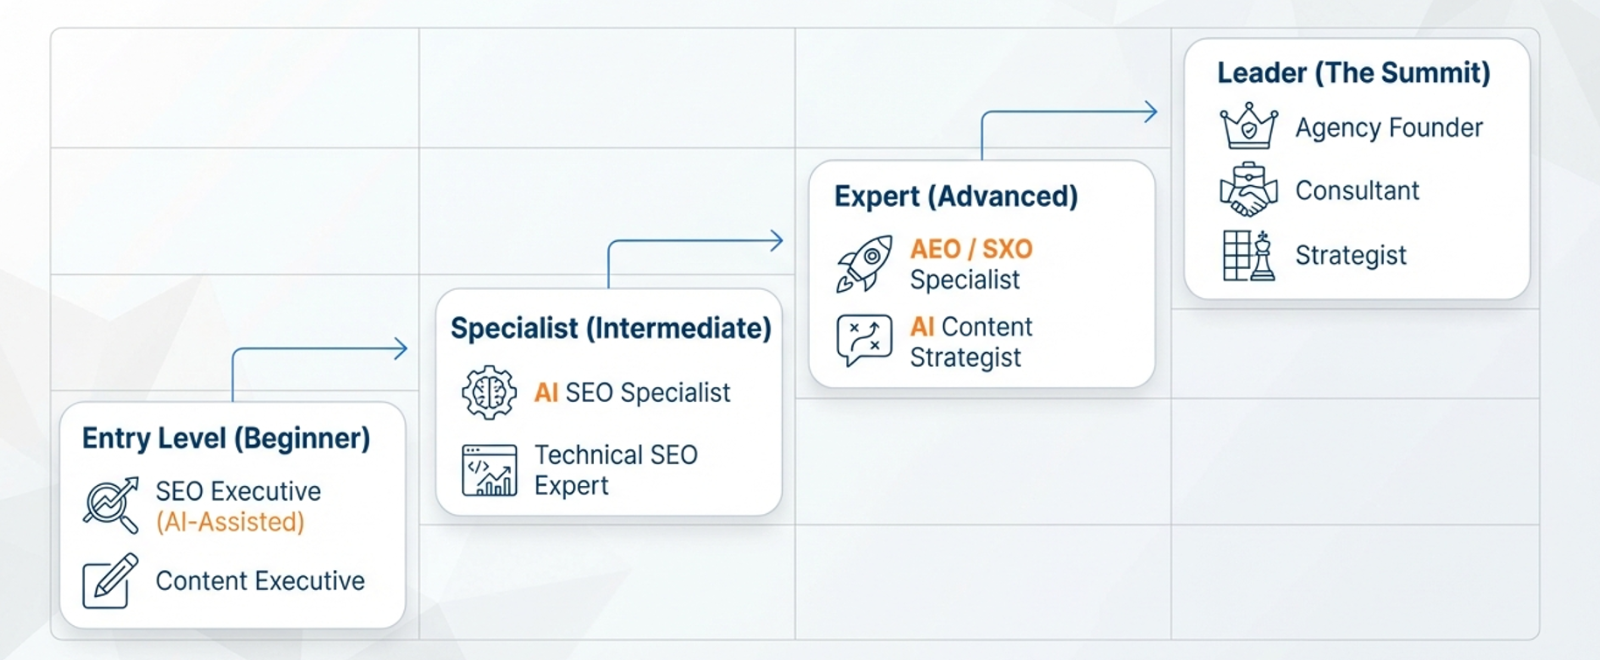Click the orange AEO / SXO text
This screenshot has height=660, width=1600.
click(971, 249)
